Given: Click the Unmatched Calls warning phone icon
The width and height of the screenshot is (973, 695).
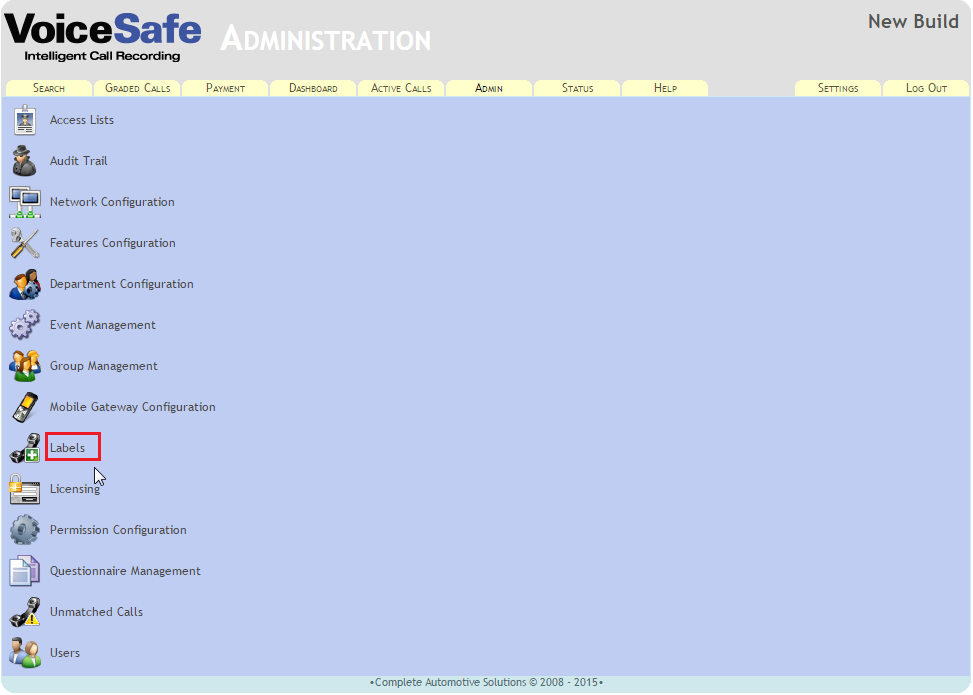Looking at the screenshot, I should point(25,611).
